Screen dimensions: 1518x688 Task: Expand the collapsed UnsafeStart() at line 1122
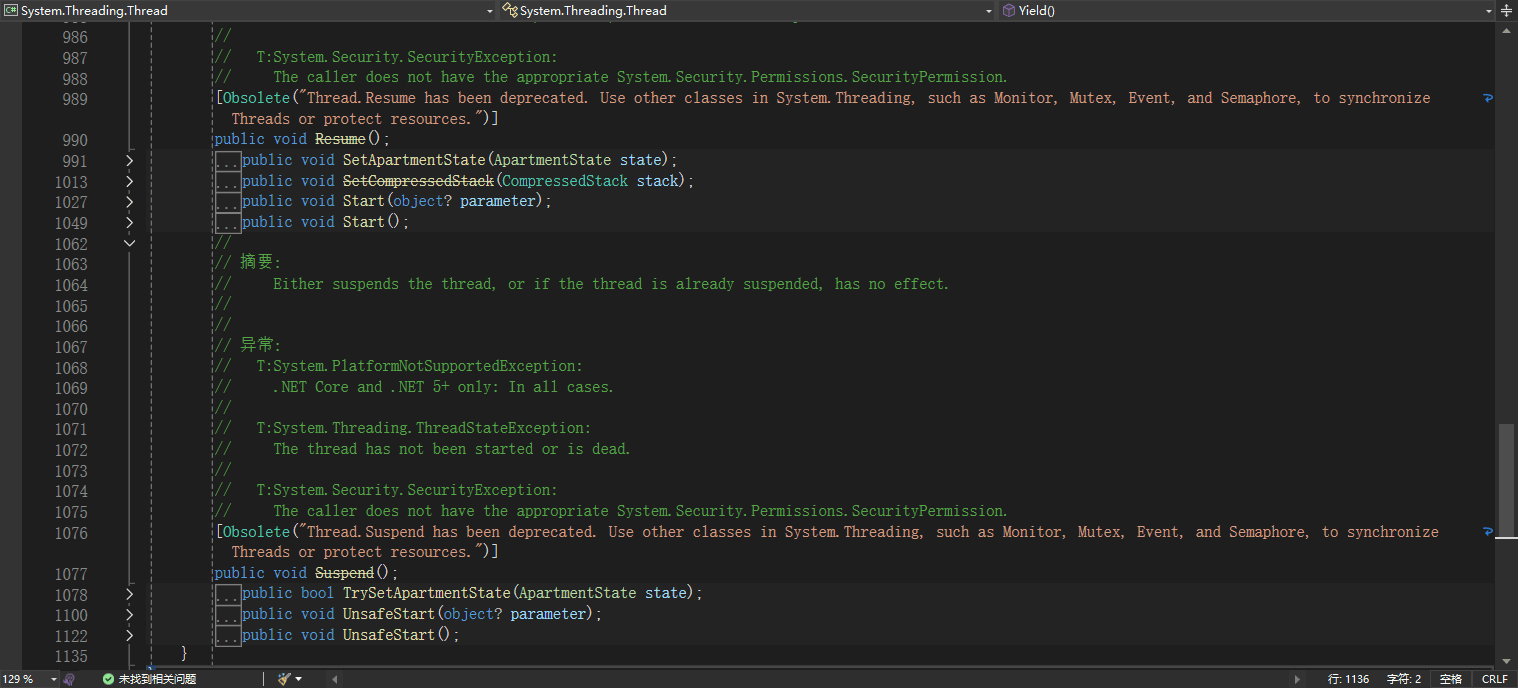click(x=129, y=635)
